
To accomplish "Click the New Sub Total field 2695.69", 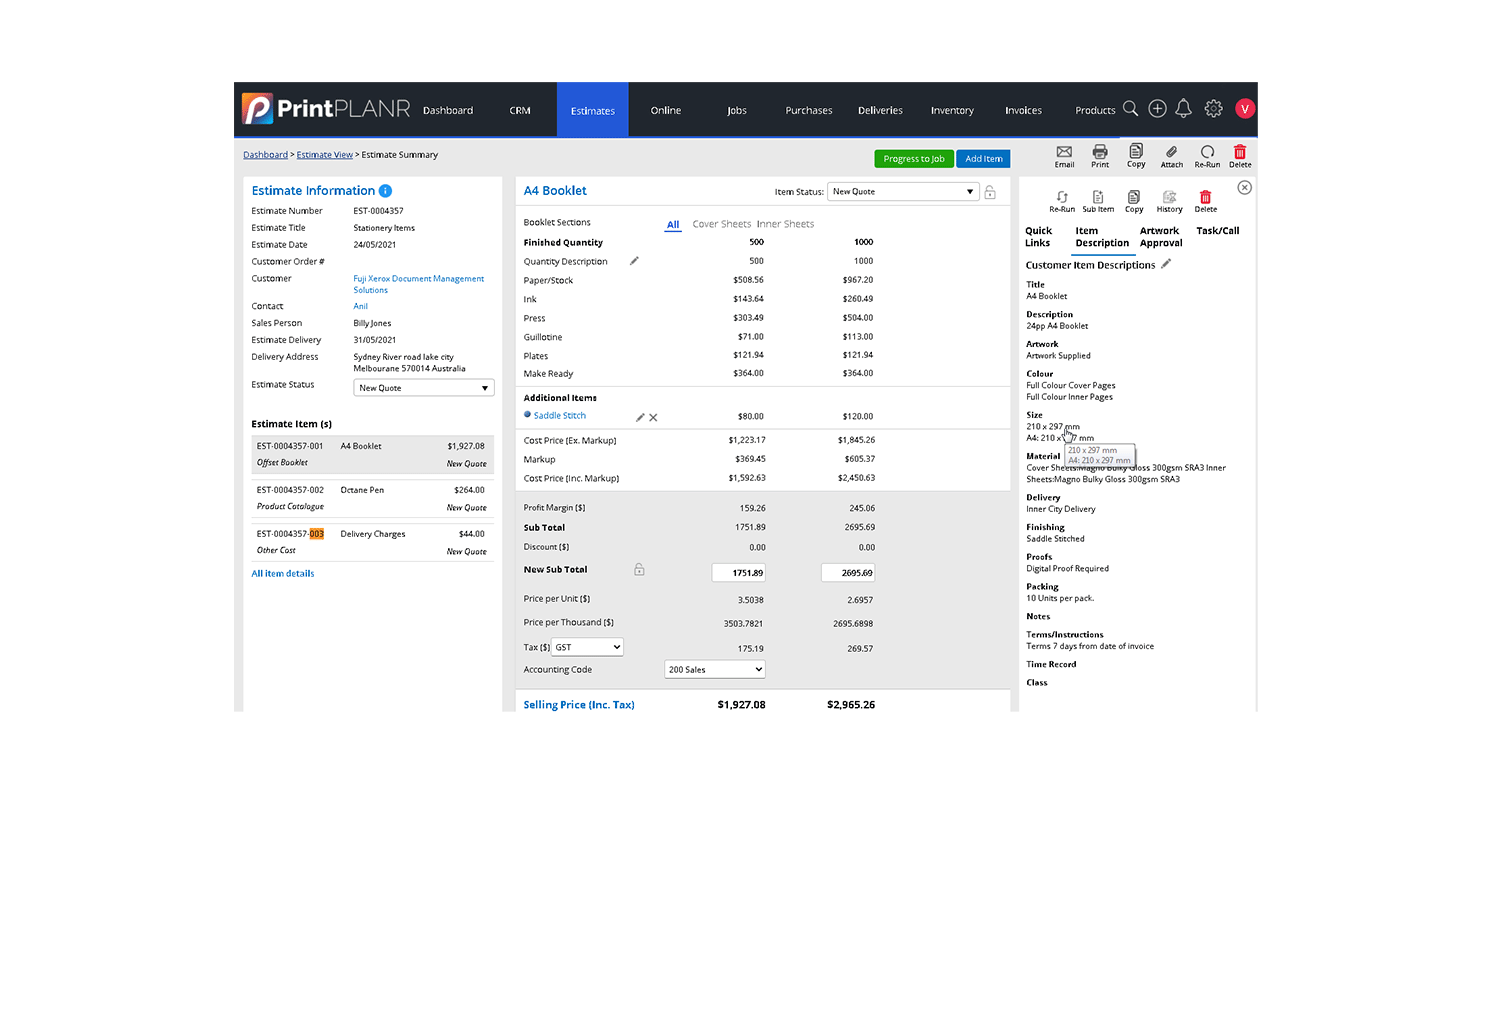I will click(848, 573).
